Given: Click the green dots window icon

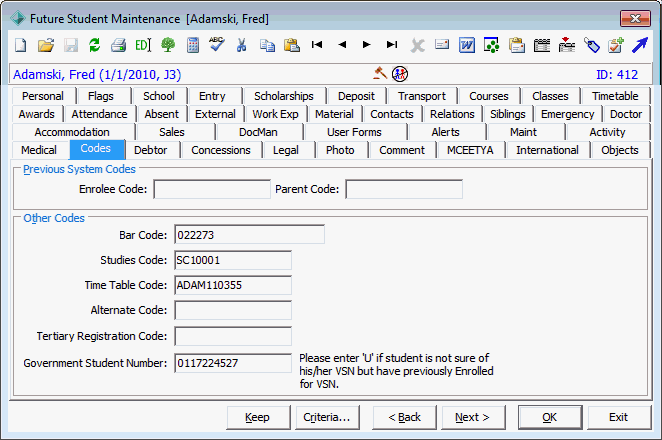Looking at the screenshot, I should [x=491, y=45].
